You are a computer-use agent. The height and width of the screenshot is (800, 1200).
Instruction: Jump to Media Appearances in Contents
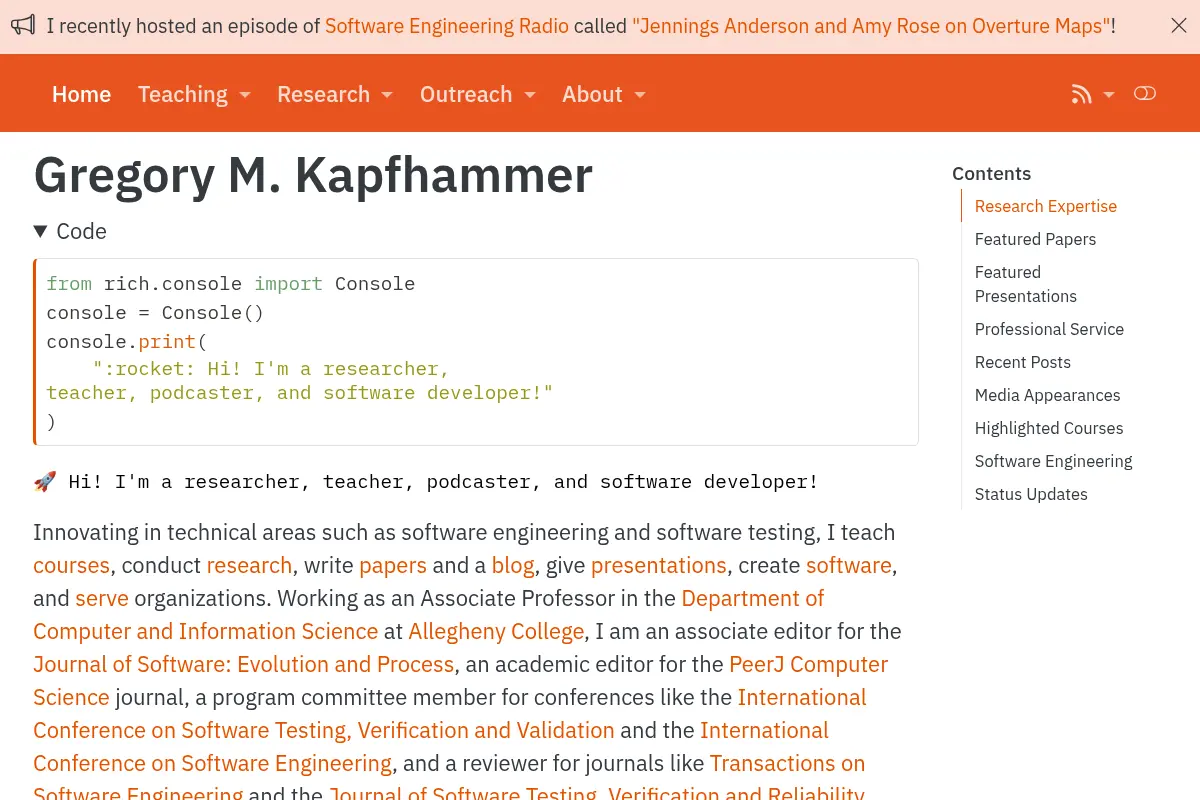coord(1047,395)
